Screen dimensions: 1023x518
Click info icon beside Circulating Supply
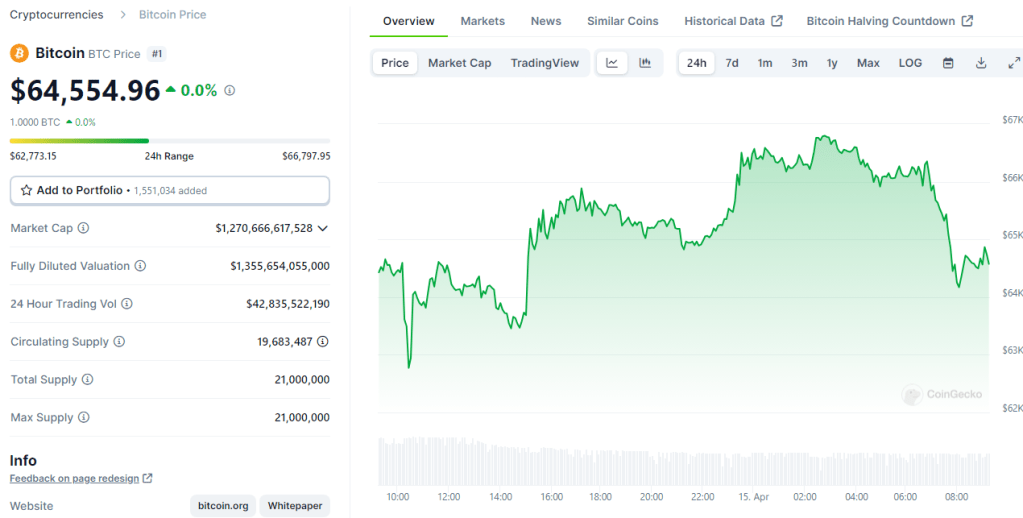click(x=119, y=342)
